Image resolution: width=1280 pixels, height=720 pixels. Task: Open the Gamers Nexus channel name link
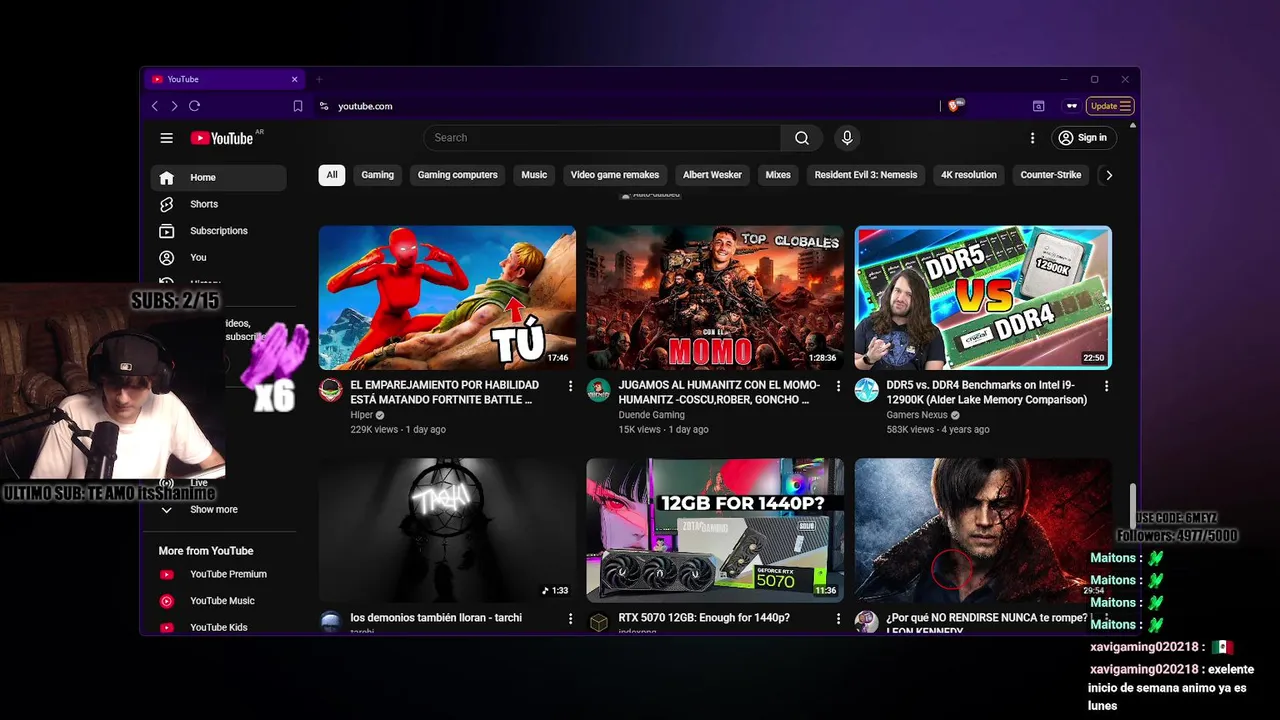click(x=916, y=415)
